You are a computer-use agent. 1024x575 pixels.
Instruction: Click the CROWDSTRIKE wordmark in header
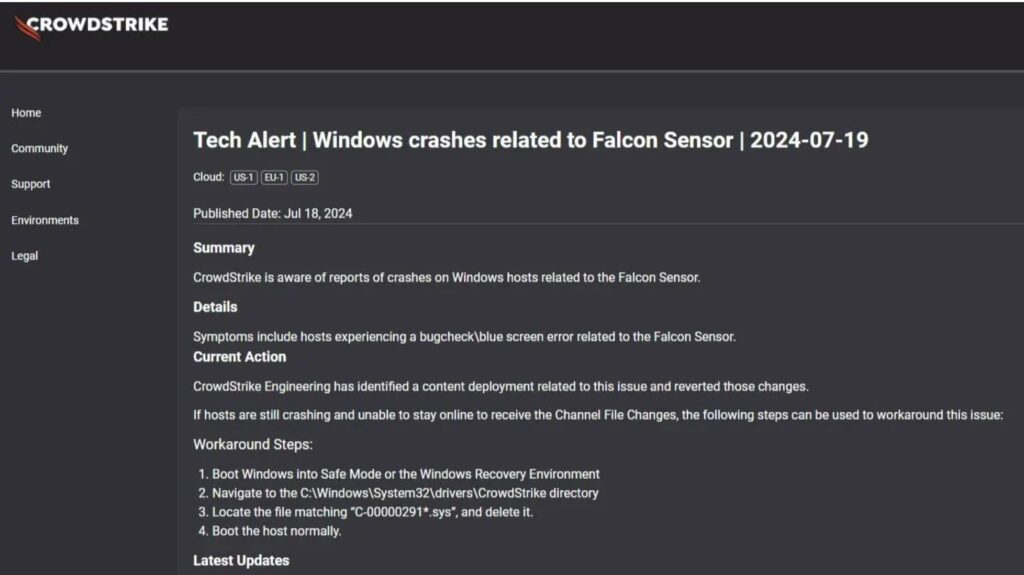98,24
